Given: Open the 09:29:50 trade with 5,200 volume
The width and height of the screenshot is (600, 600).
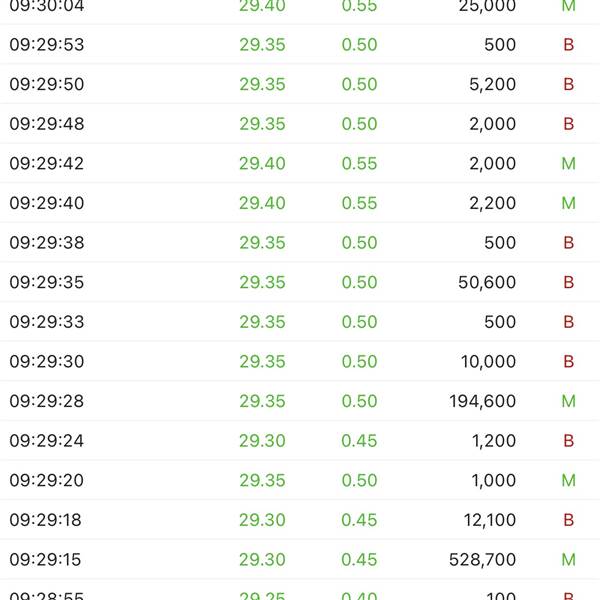Looking at the screenshot, I should click(300, 84).
